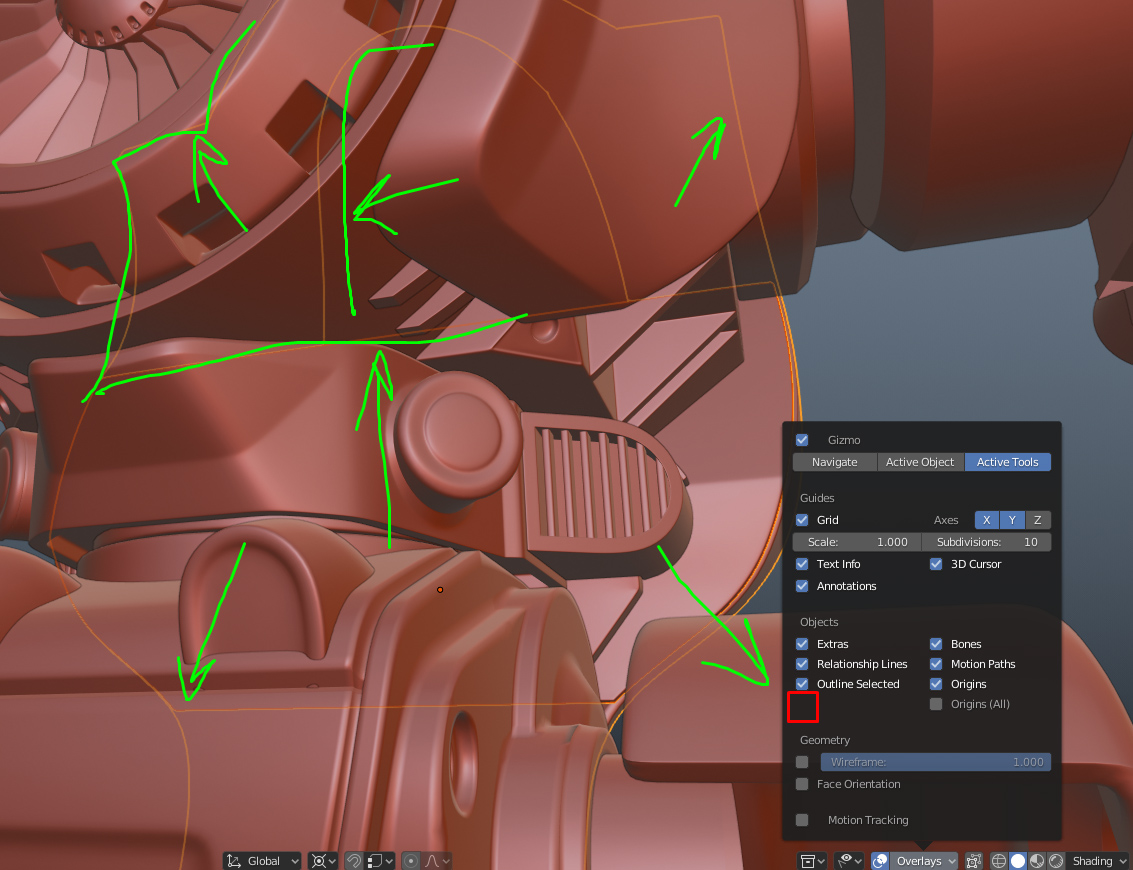Screen dimensions: 1133x870
Task: Toggle the X axis button
Action: click(986, 520)
